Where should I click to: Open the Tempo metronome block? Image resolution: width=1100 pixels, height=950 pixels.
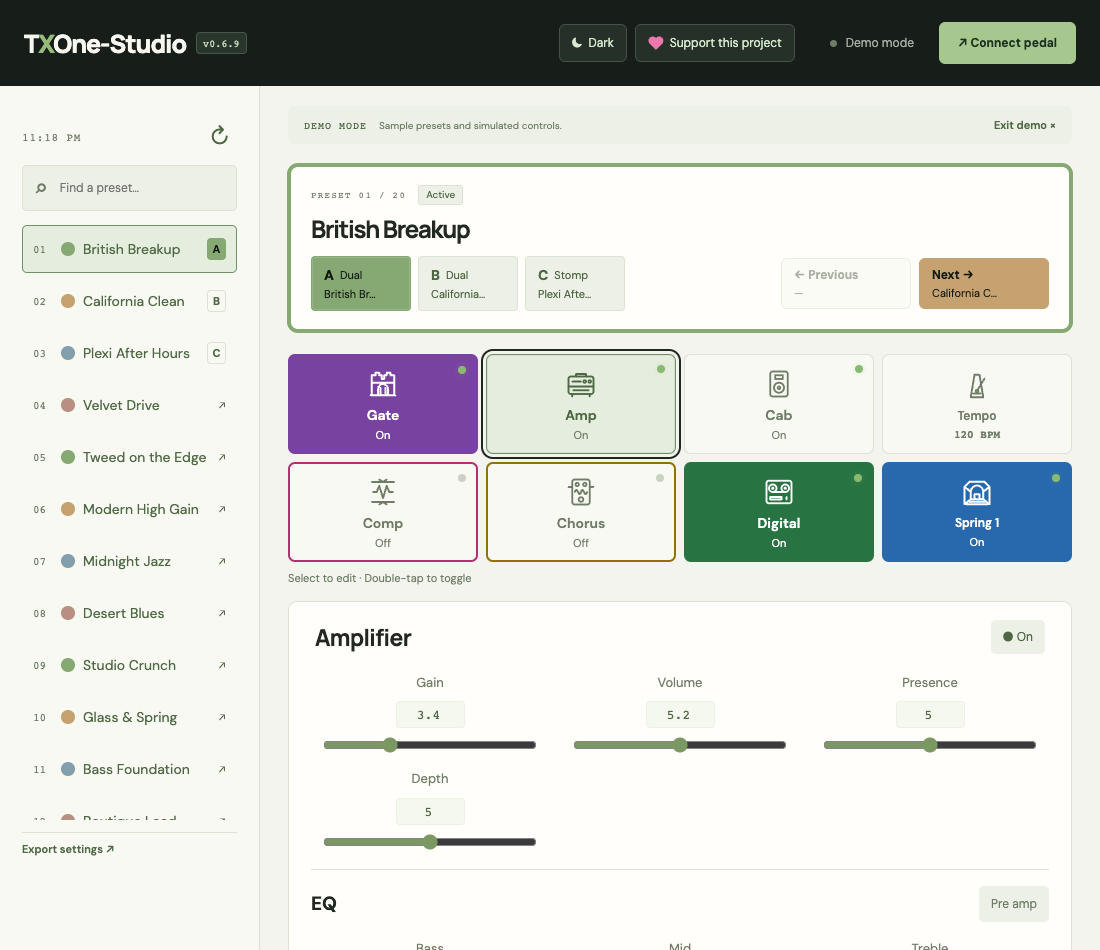coord(977,404)
